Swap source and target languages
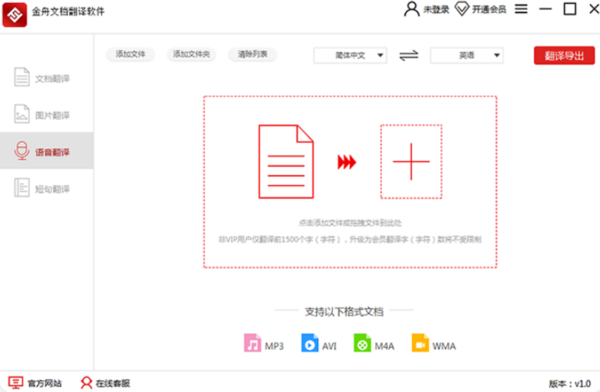Screen dimensions: 600x392 pyautogui.click(x=409, y=56)
